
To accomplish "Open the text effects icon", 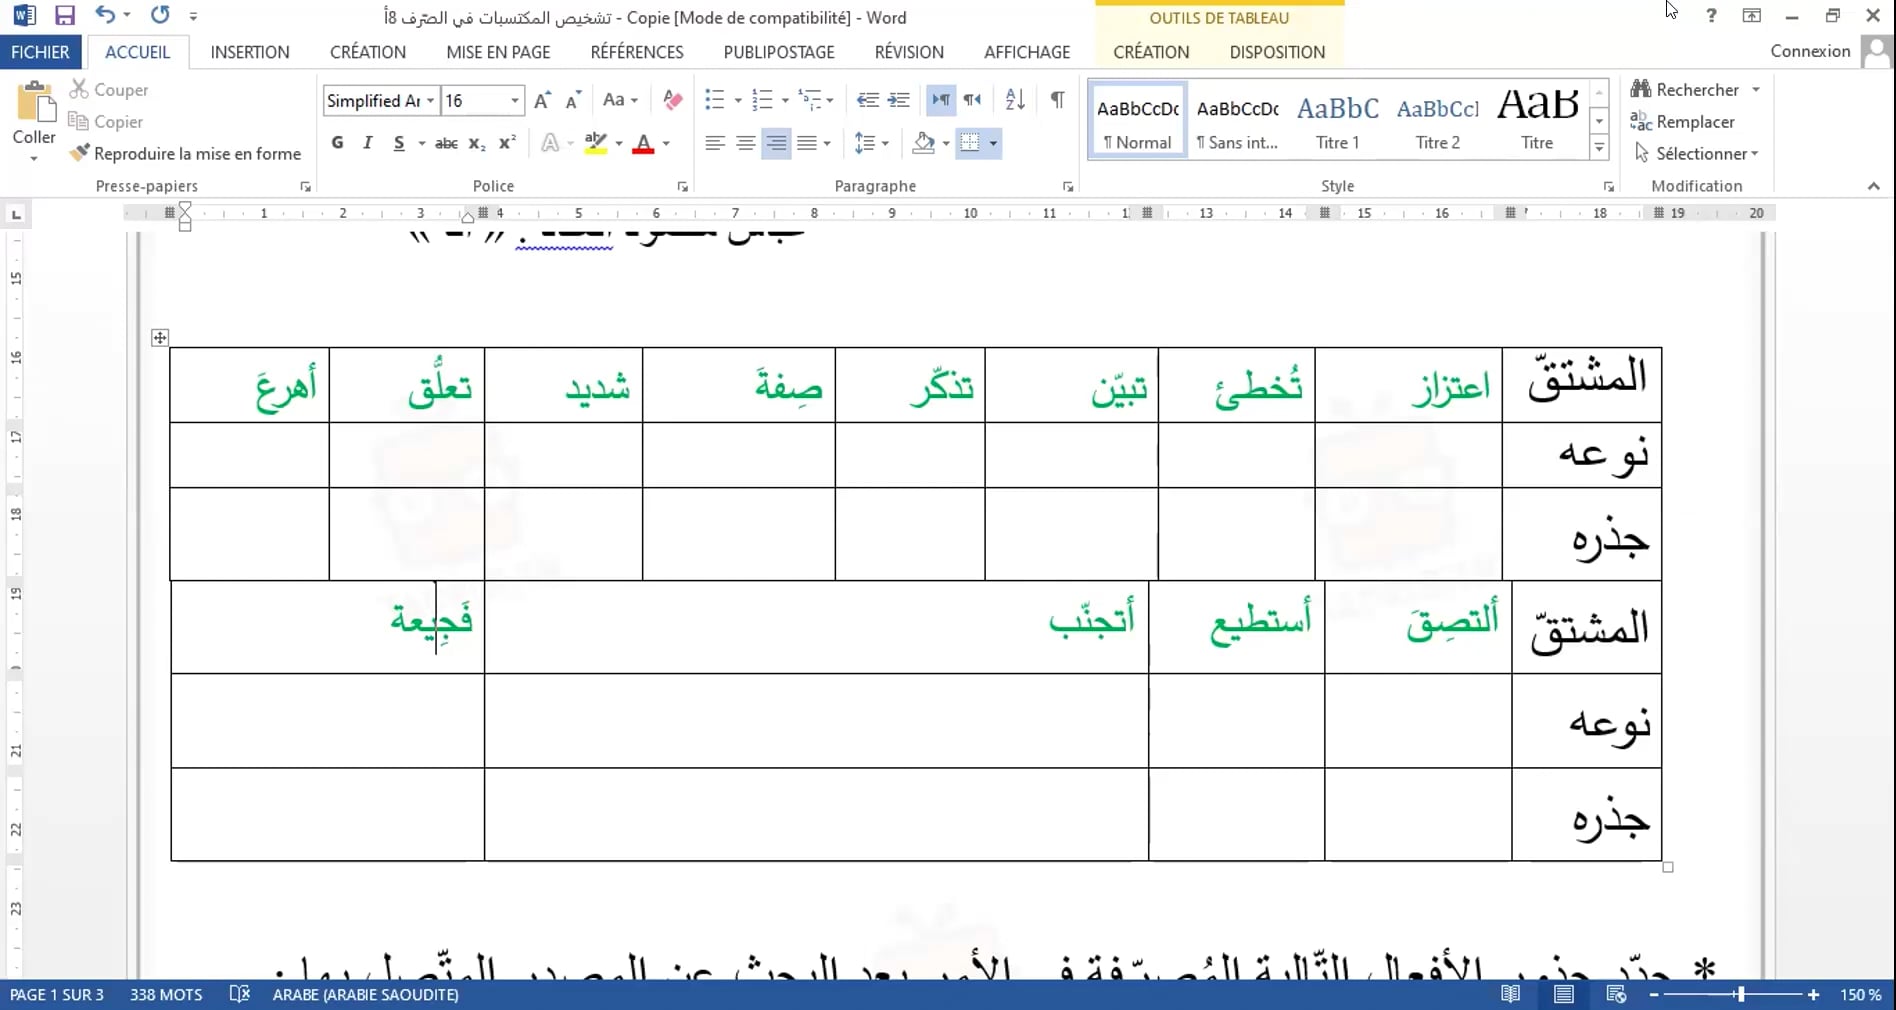I will (550, 143).
